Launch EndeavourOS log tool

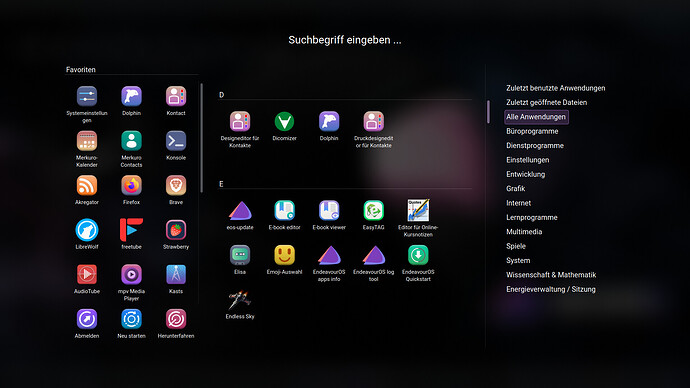(373, 255)
